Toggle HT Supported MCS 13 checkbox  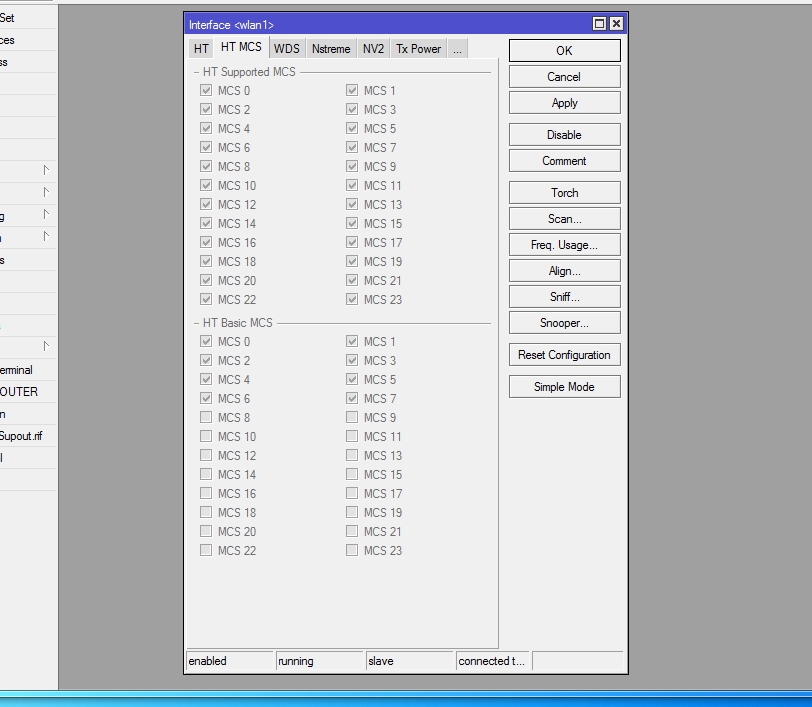(352, 204)
